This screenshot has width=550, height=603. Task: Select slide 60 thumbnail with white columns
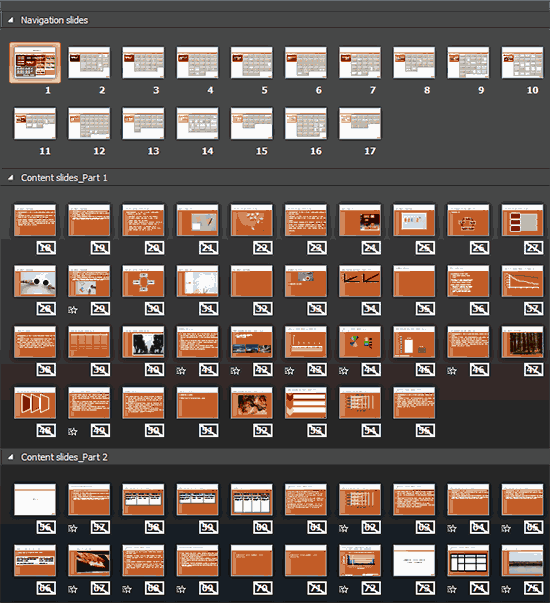point(252,500)
